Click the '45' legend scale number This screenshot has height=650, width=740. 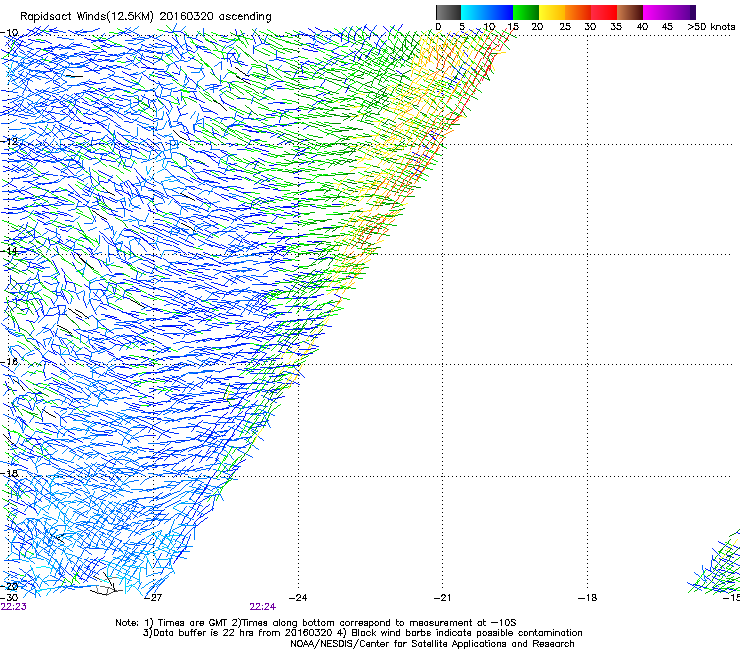coord(667,27)
